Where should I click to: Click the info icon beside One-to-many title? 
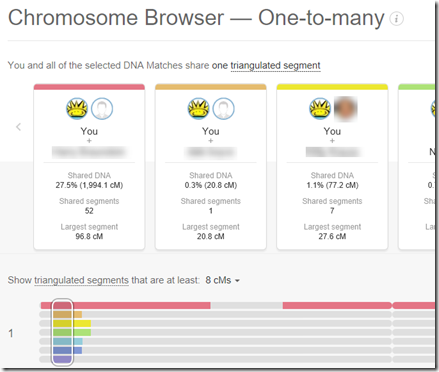[x=397, y=19]
